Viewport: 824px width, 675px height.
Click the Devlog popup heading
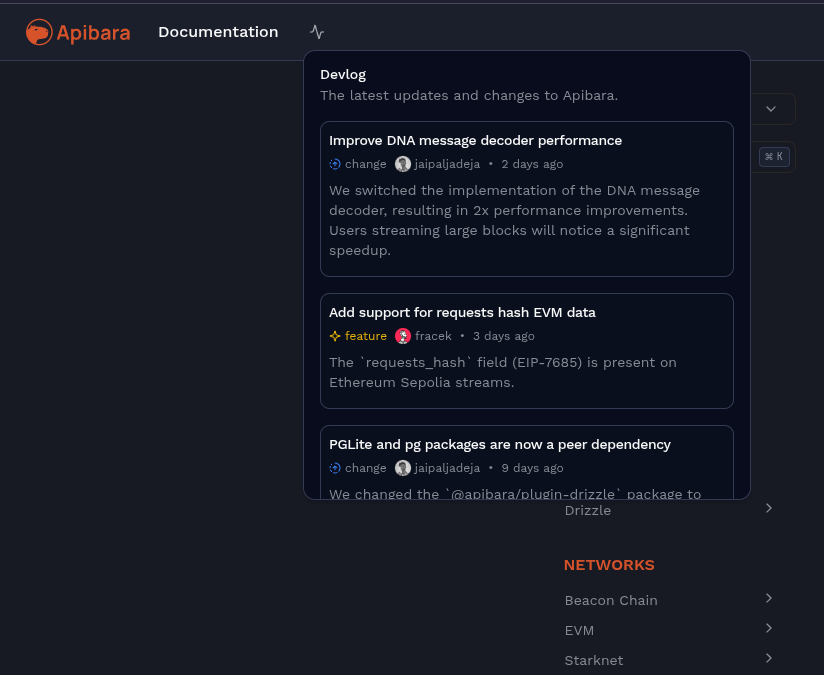(343, 75)
